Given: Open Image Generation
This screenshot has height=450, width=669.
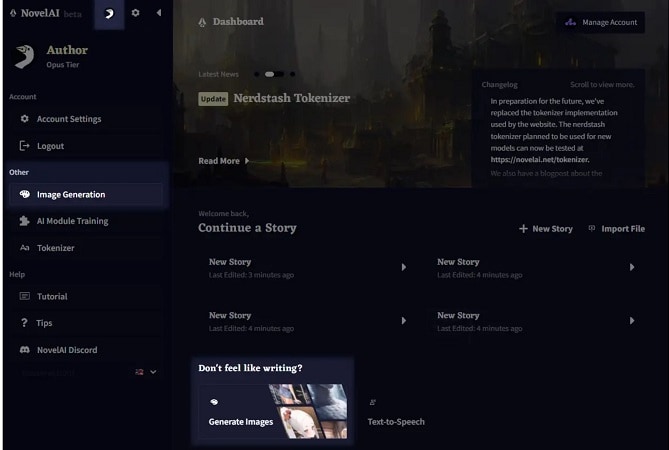Looking at the screenshot, I should pos(85,195).
